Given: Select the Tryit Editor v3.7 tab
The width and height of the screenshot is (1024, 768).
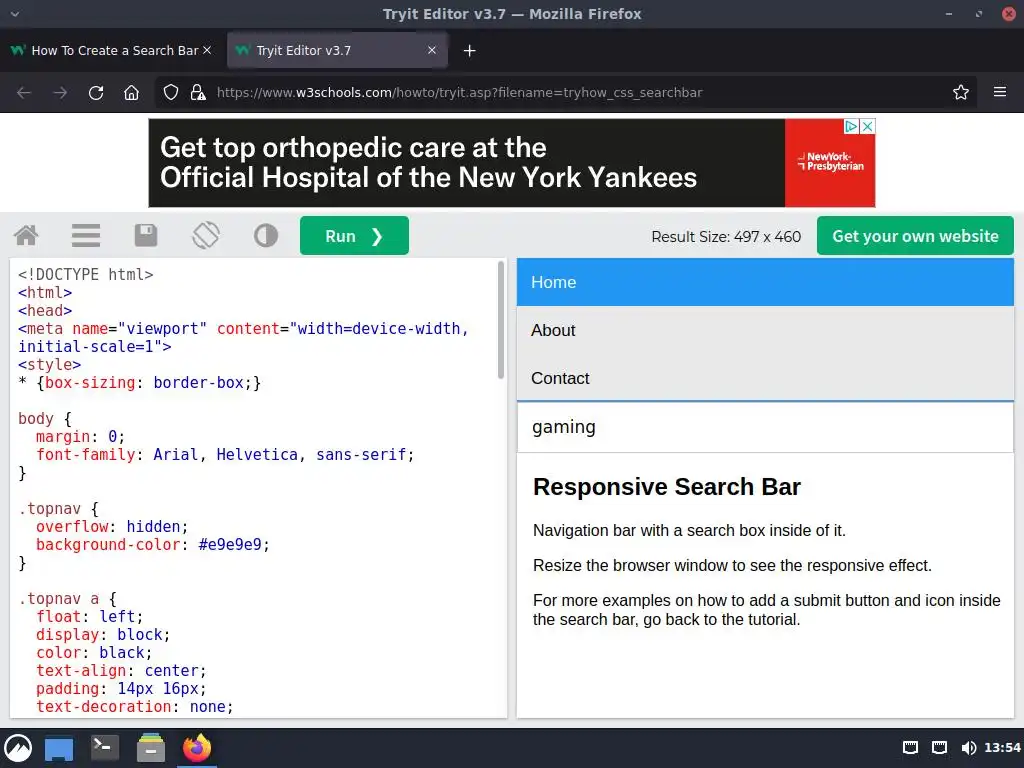Looking at the screenshot, I should [x=337, y=50].
